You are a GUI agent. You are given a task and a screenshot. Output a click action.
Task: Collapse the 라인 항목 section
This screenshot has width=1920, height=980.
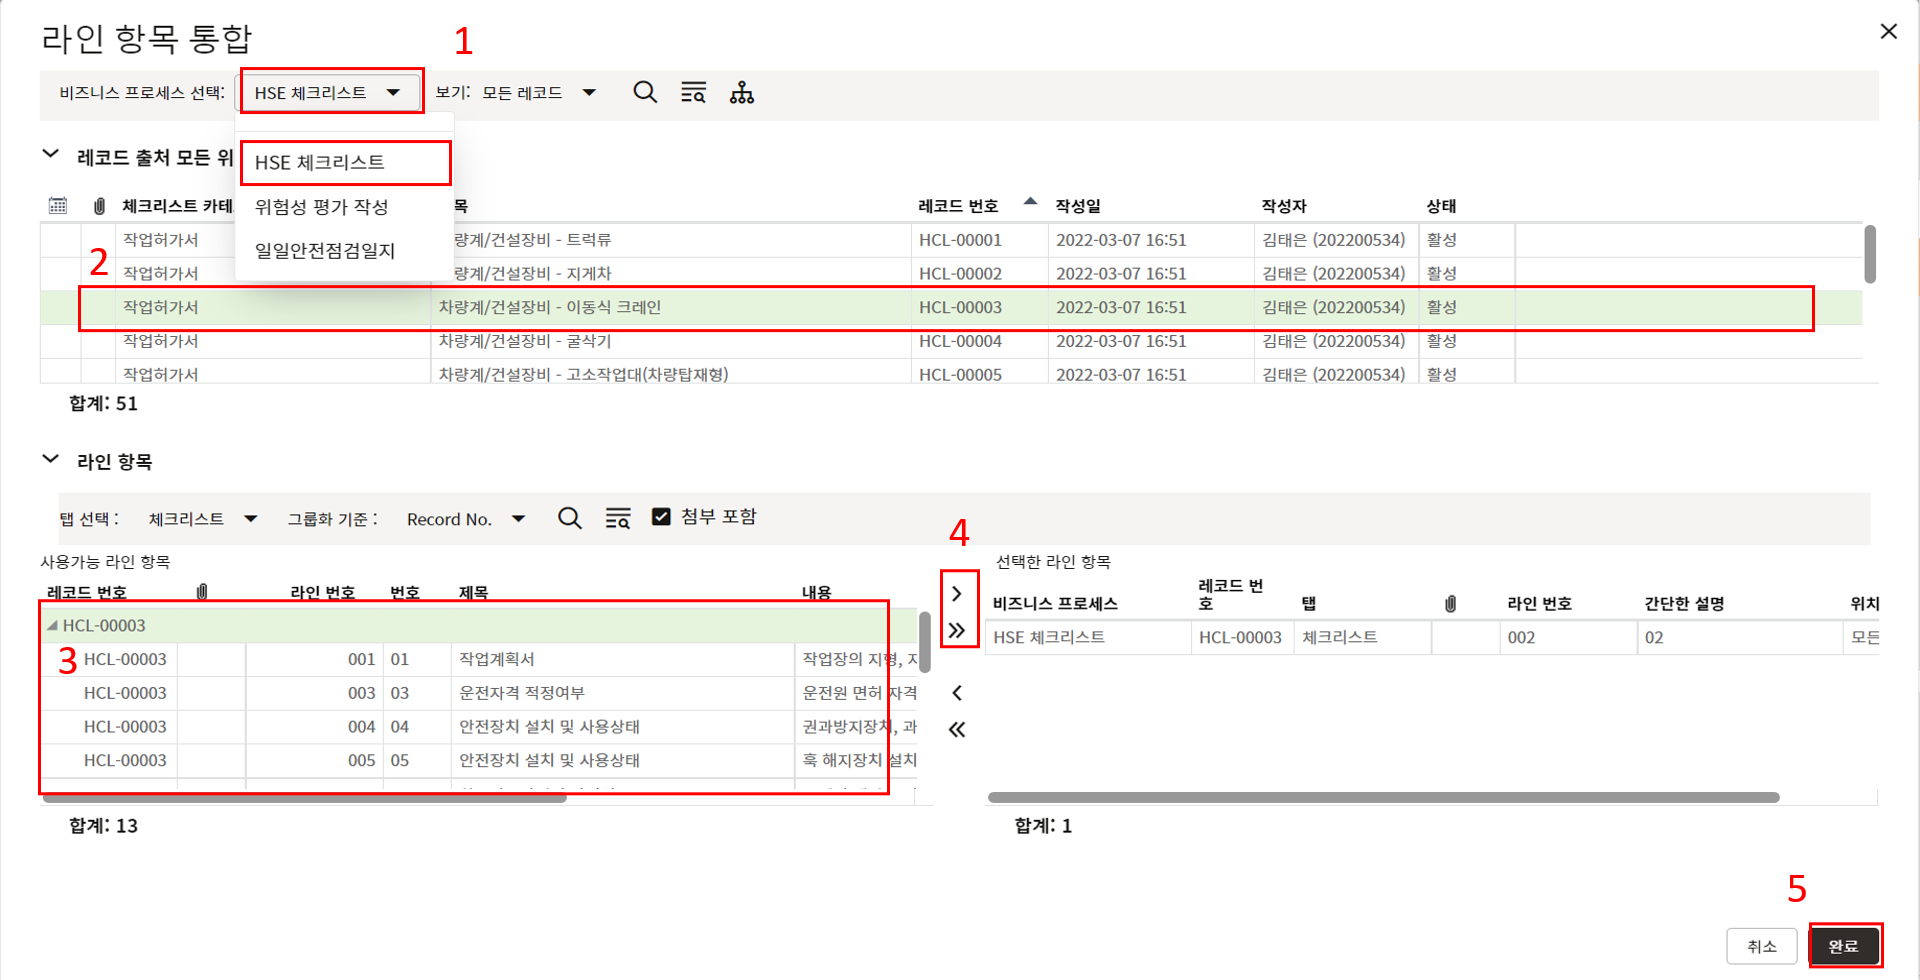click(51, 460)
